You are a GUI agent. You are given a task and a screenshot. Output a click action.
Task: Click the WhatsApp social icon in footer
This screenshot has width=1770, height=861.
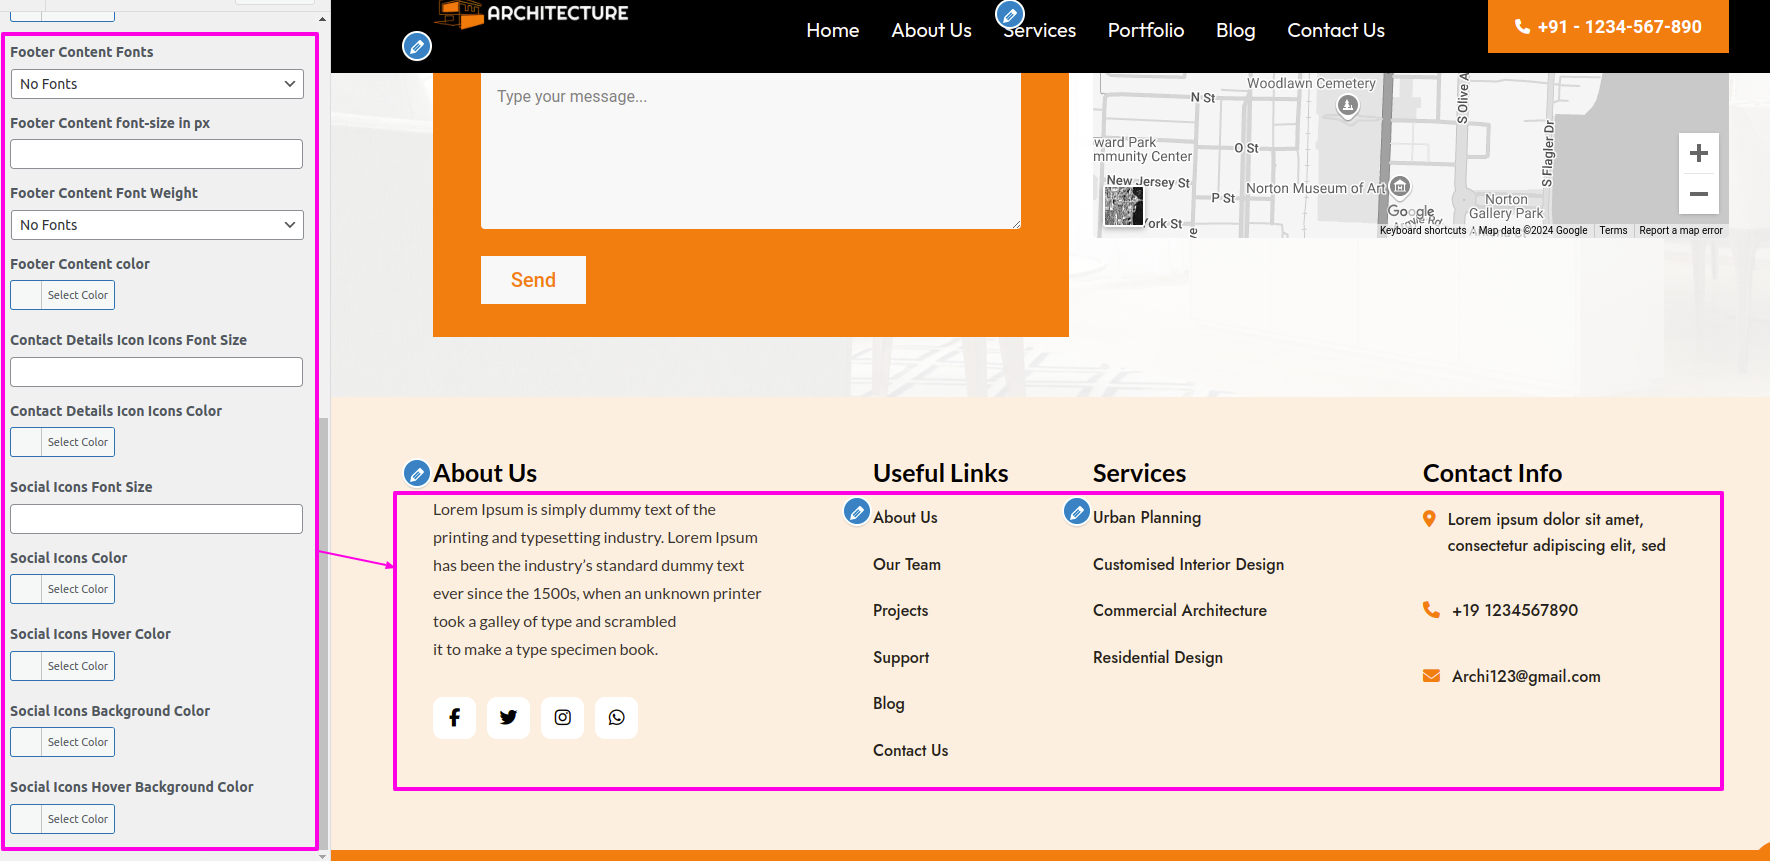pyautogui.click(x=616, y=718)
